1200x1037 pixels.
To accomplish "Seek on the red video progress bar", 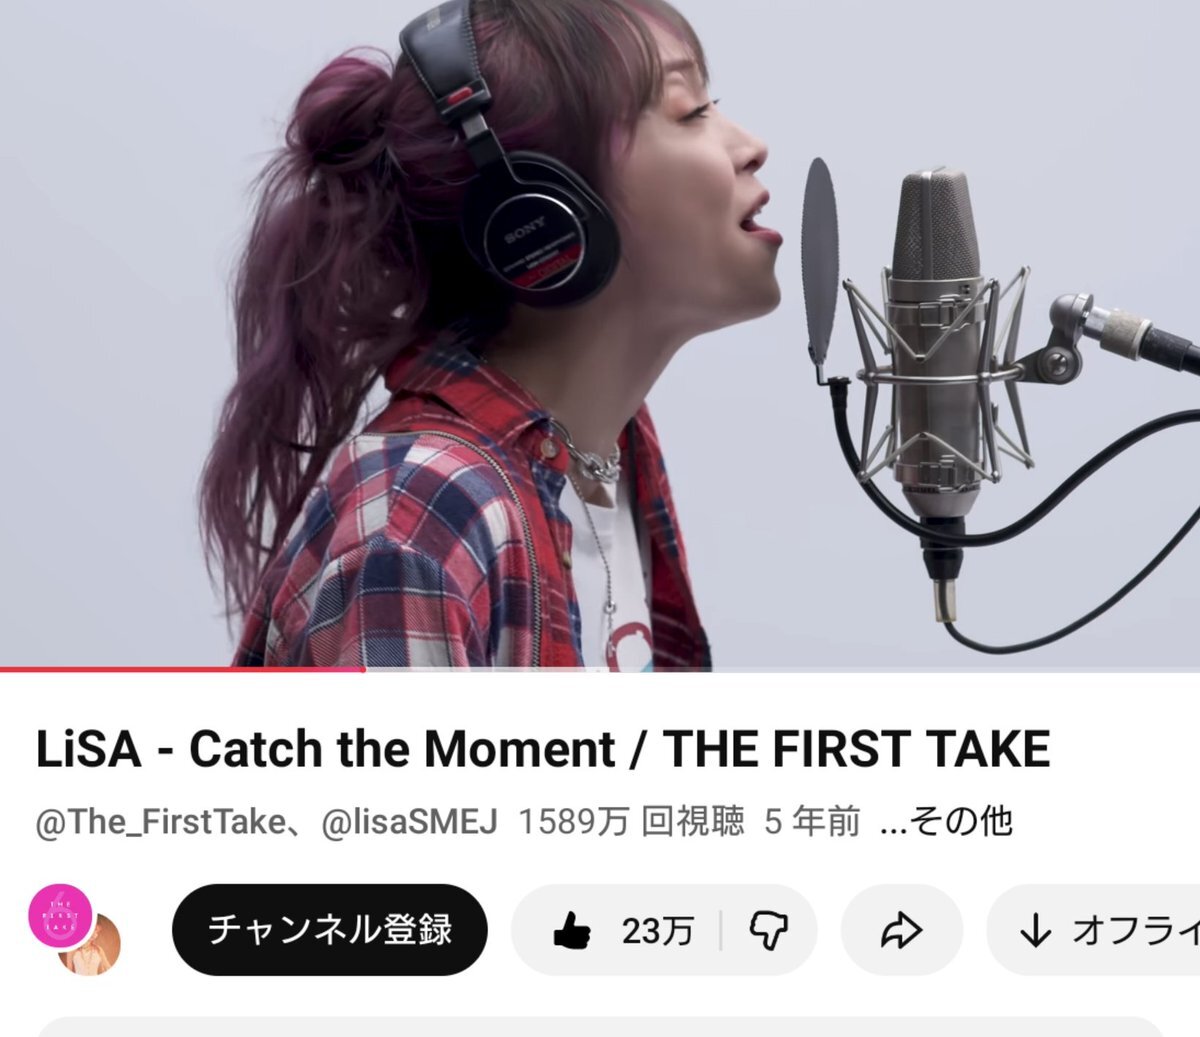I will pyautogui.click(x=182, y=668).
